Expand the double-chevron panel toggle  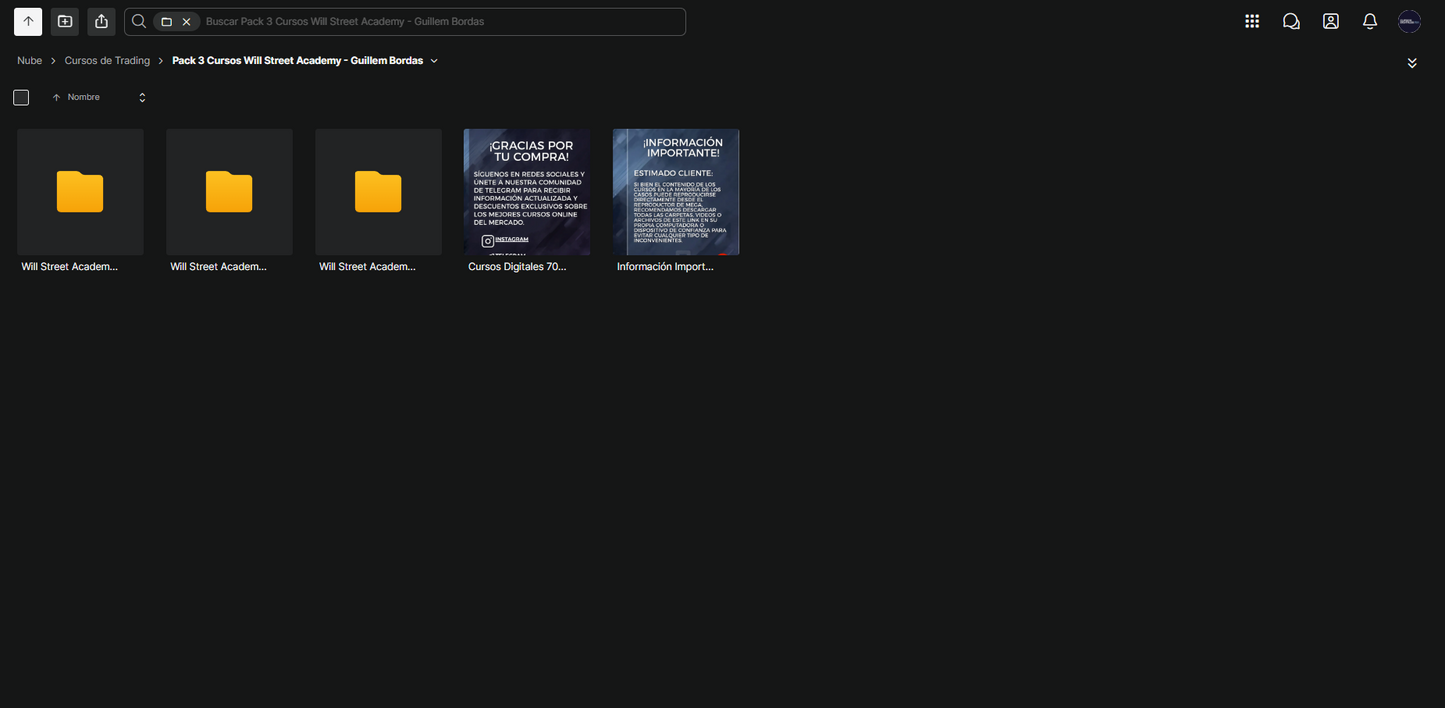coord(1412,63)
